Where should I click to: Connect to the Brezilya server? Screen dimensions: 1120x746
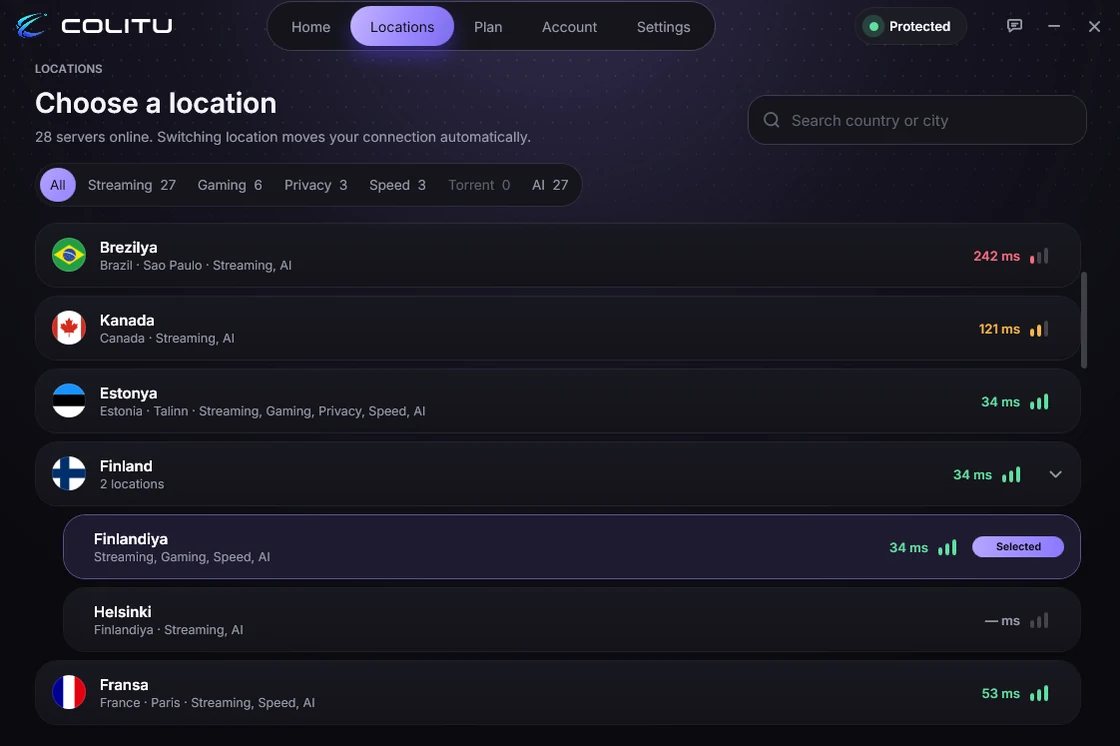[x=557, y=255]
